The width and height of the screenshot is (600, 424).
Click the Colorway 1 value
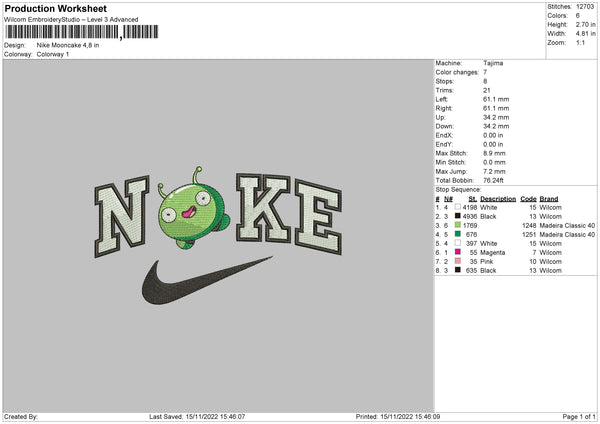coord(53,54)
